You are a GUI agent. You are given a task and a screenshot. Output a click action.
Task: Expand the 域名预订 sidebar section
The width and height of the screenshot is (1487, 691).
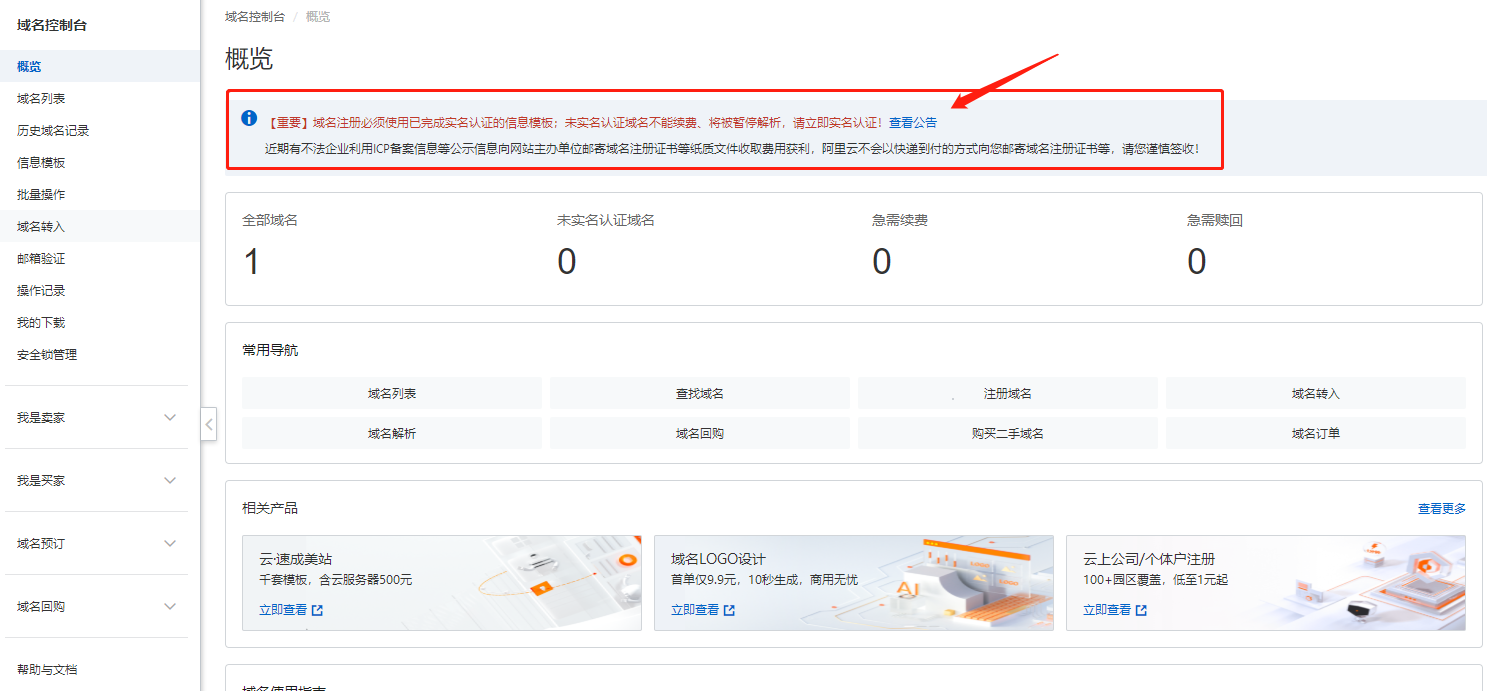(x=169, y=544)
